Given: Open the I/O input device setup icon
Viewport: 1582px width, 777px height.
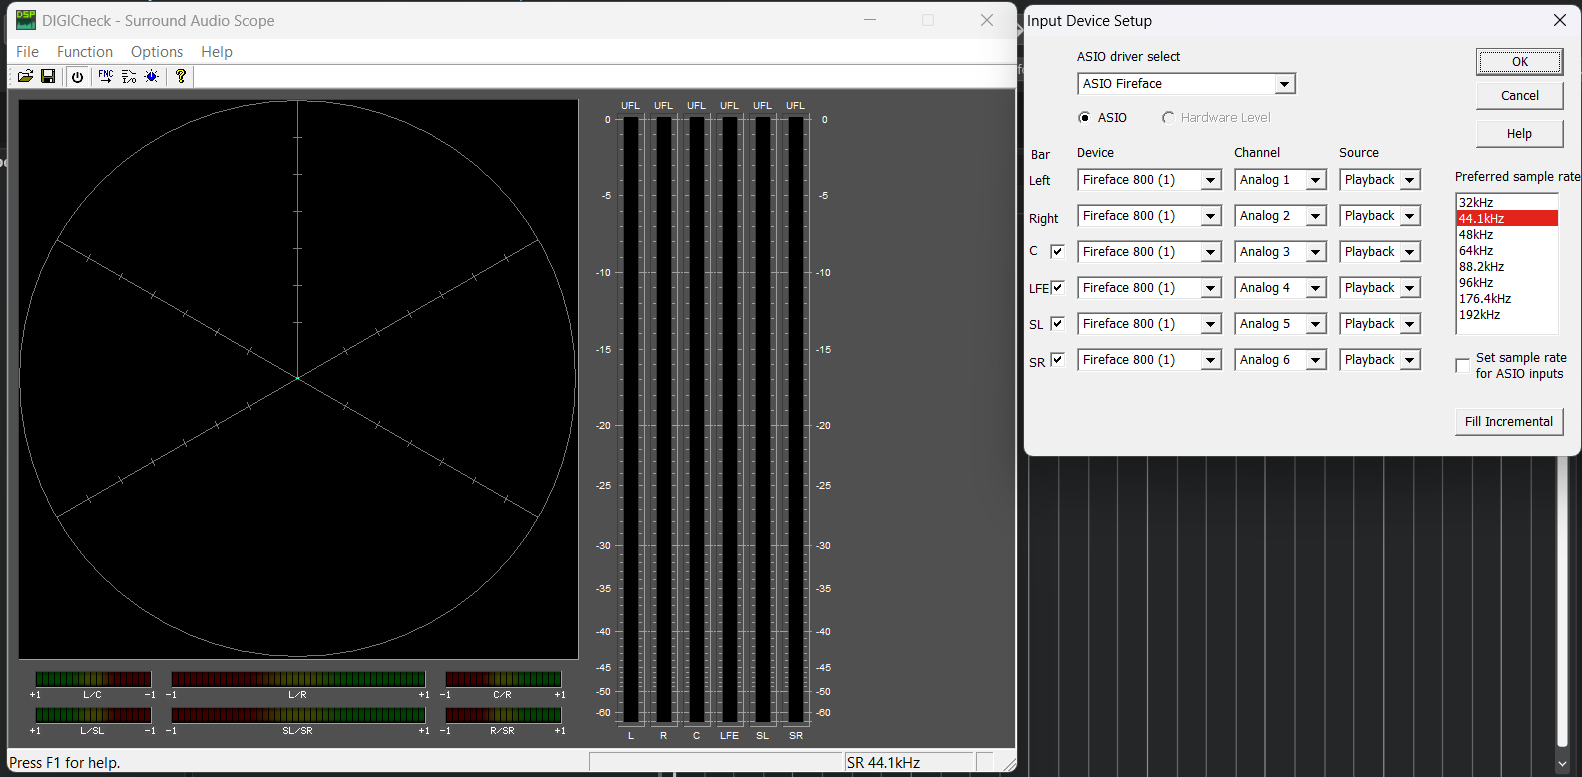Looking at the screenshot, I should point(129,76).
